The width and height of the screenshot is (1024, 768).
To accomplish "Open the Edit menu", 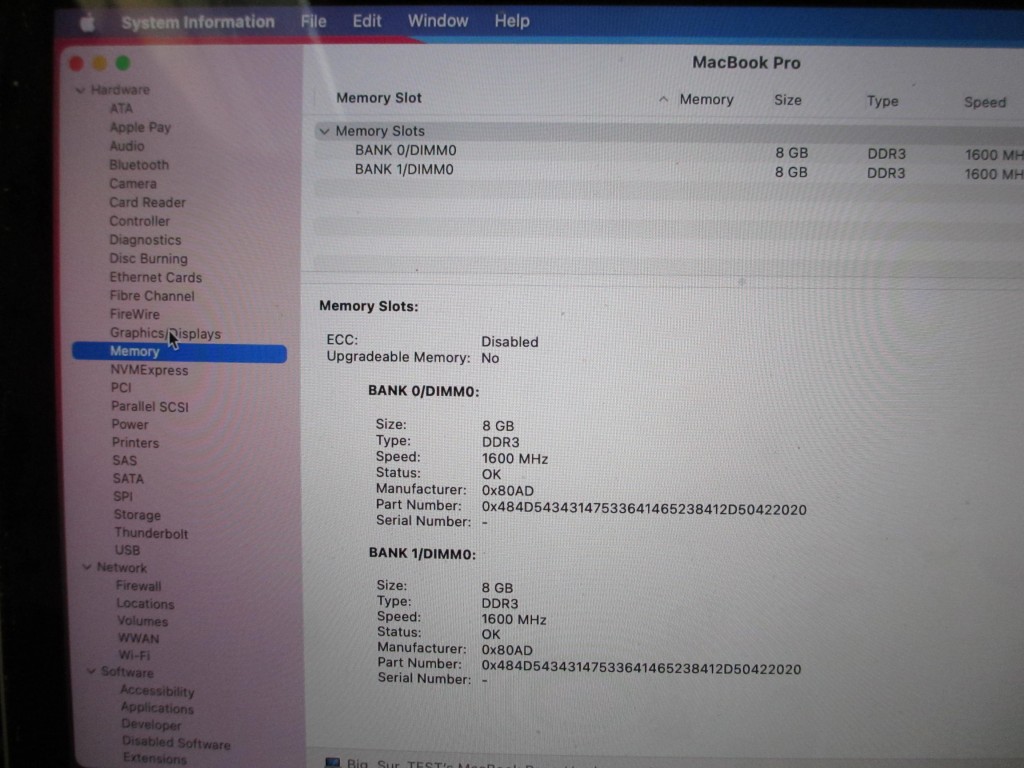I will (367, 22).
